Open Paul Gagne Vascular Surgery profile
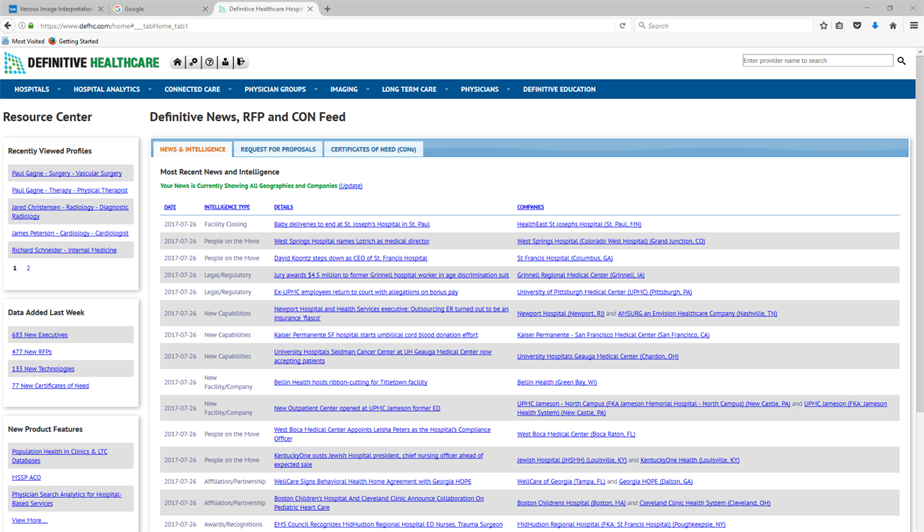 point(67,173)
